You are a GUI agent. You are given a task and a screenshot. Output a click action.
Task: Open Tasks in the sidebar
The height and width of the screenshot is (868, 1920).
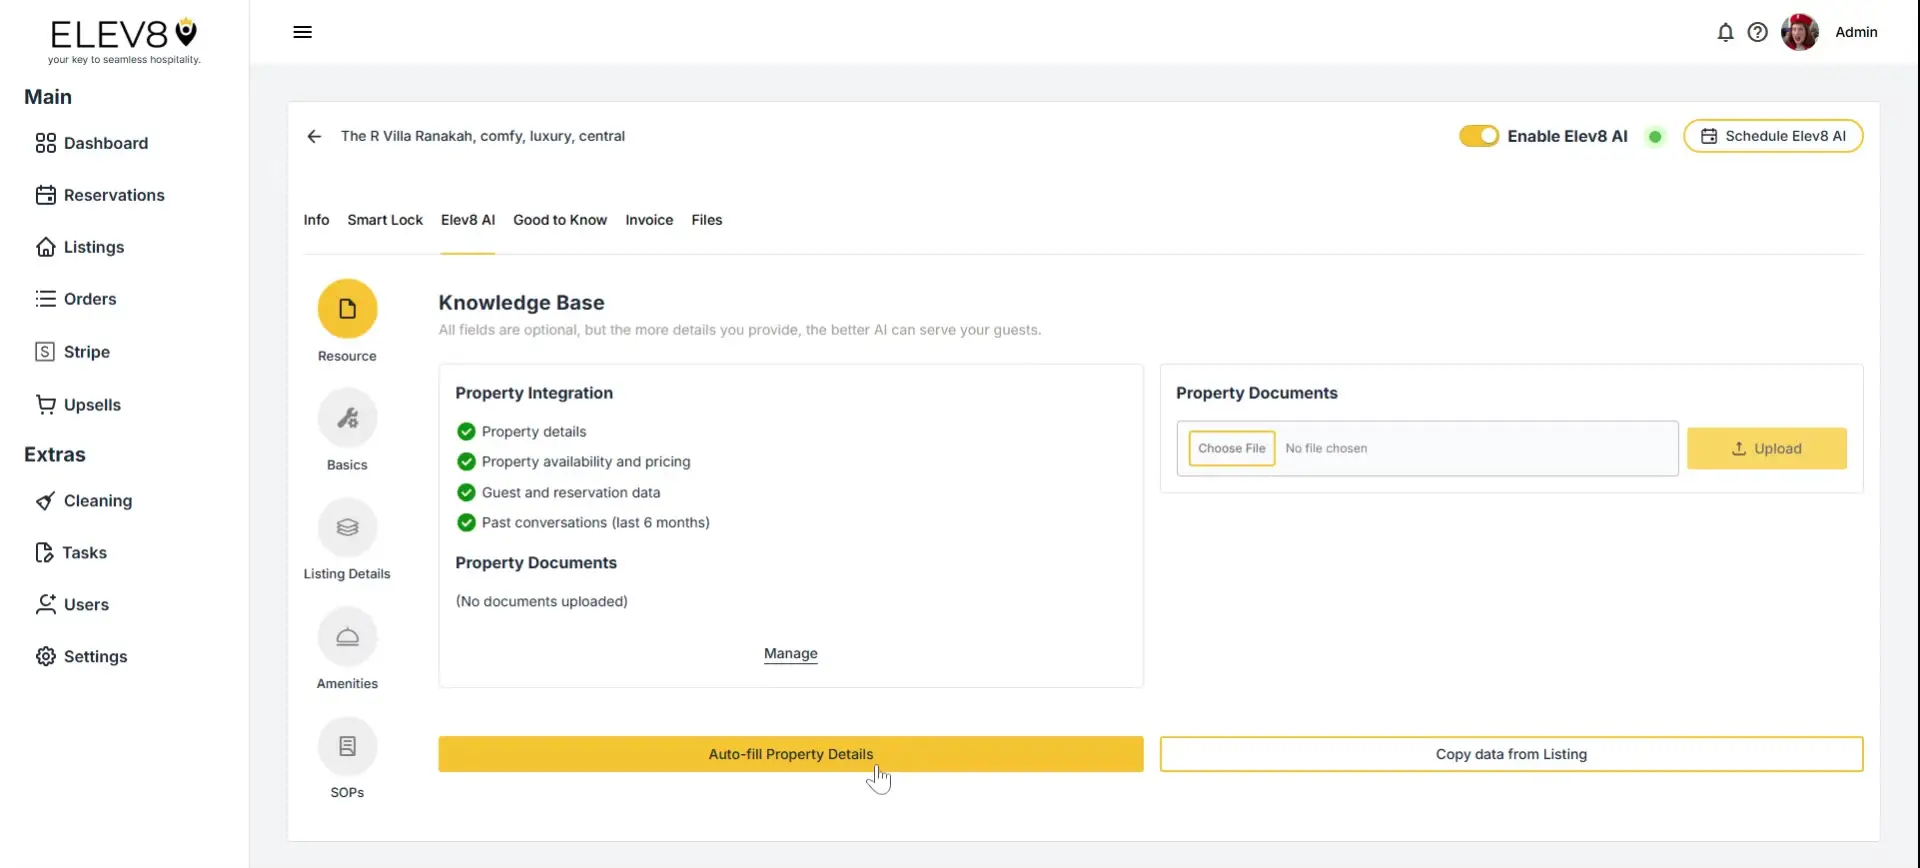tap(71, 553)
